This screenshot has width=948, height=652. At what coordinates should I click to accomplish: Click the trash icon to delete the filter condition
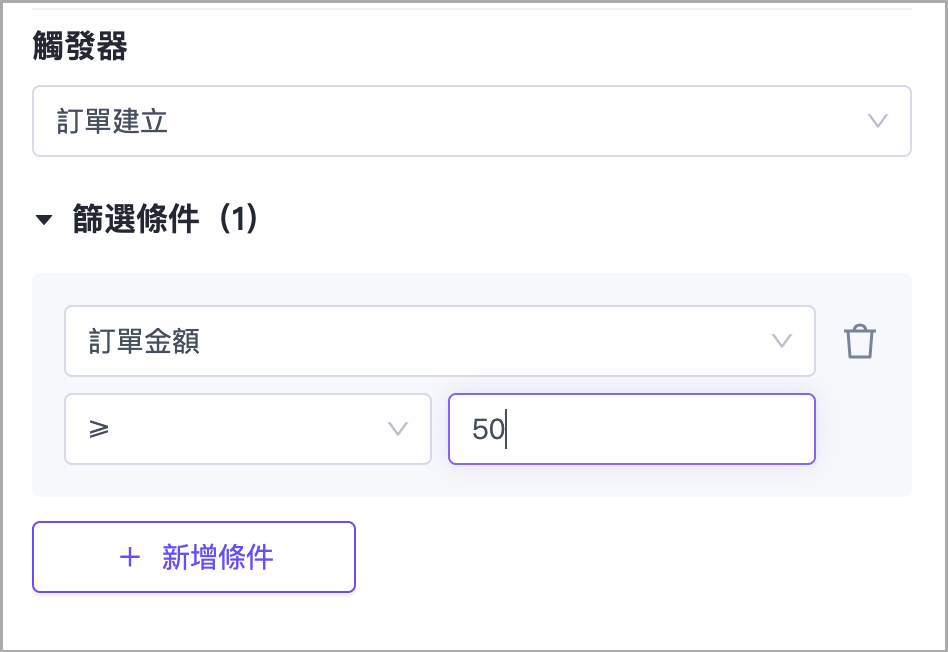(859, 341)
